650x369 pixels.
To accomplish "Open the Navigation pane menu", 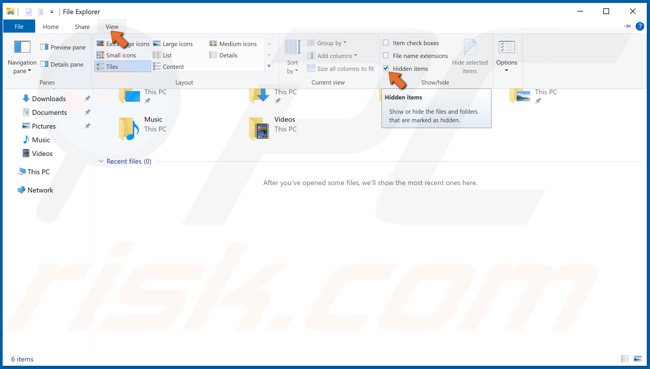I will pos(22,57).
